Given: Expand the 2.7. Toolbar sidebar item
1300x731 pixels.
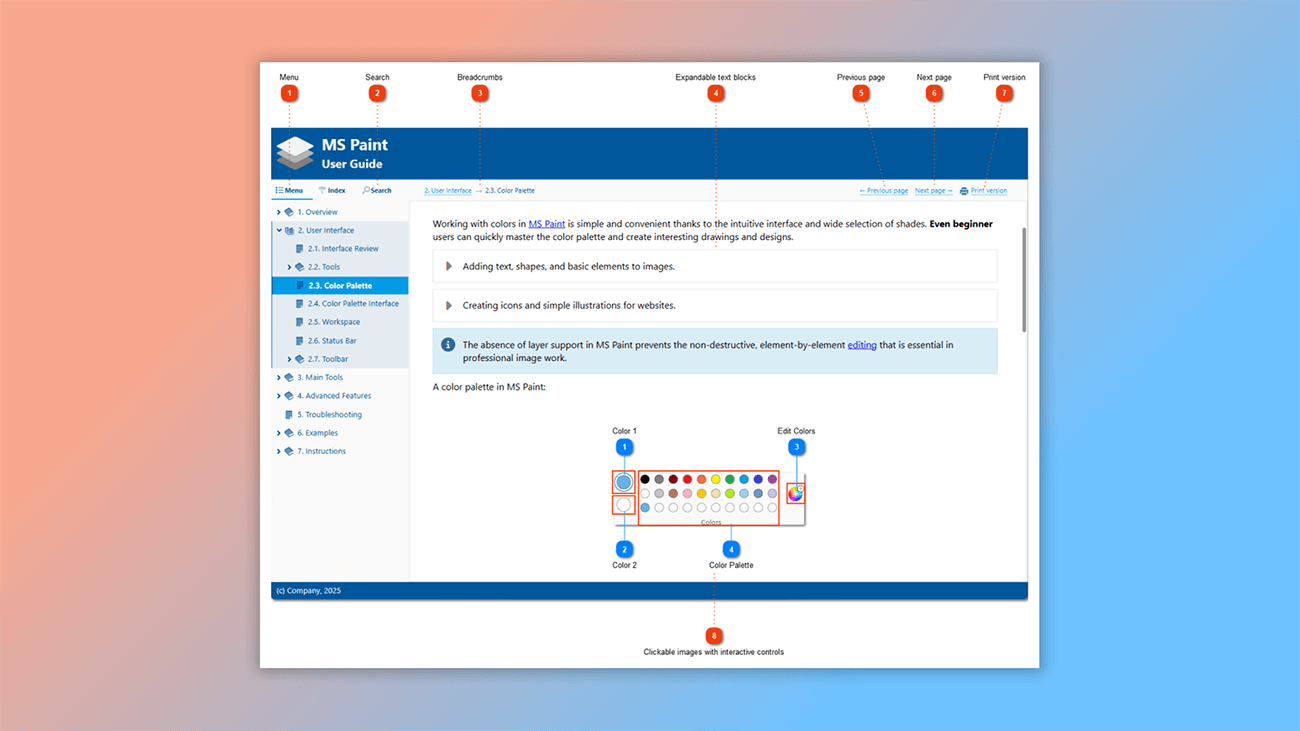Looking at the screenshot, I should point(289,358).
